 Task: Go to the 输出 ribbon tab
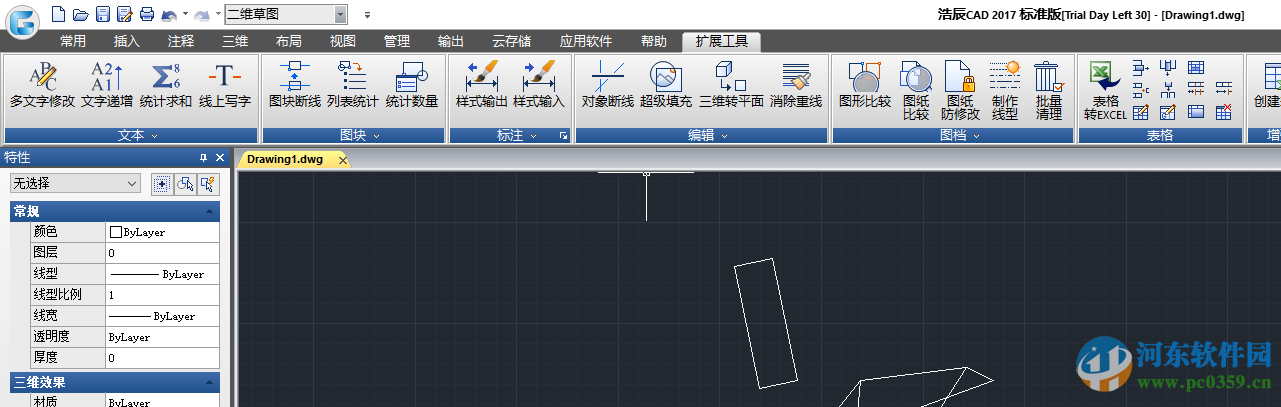coord(451,42)
